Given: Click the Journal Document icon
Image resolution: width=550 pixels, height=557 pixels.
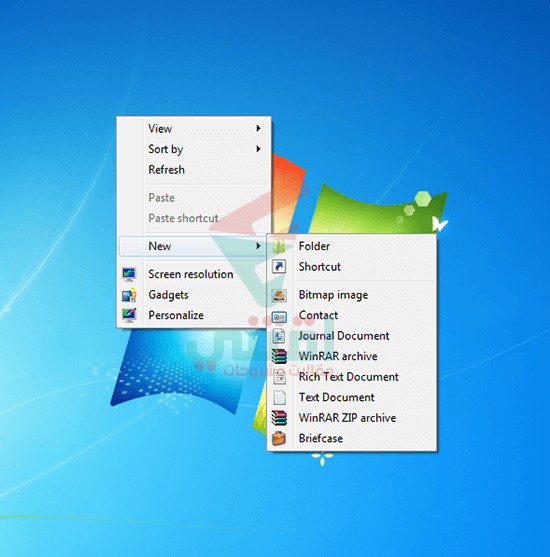Looking at the screenshot, I should [279, 336].
